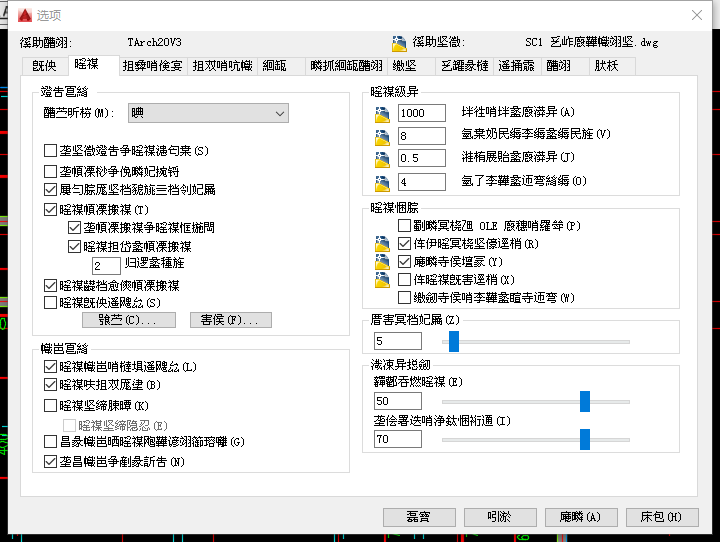
Task: Click the Help (H) button at the bottom
Action: pyautogui.click(x=662, y=517)
